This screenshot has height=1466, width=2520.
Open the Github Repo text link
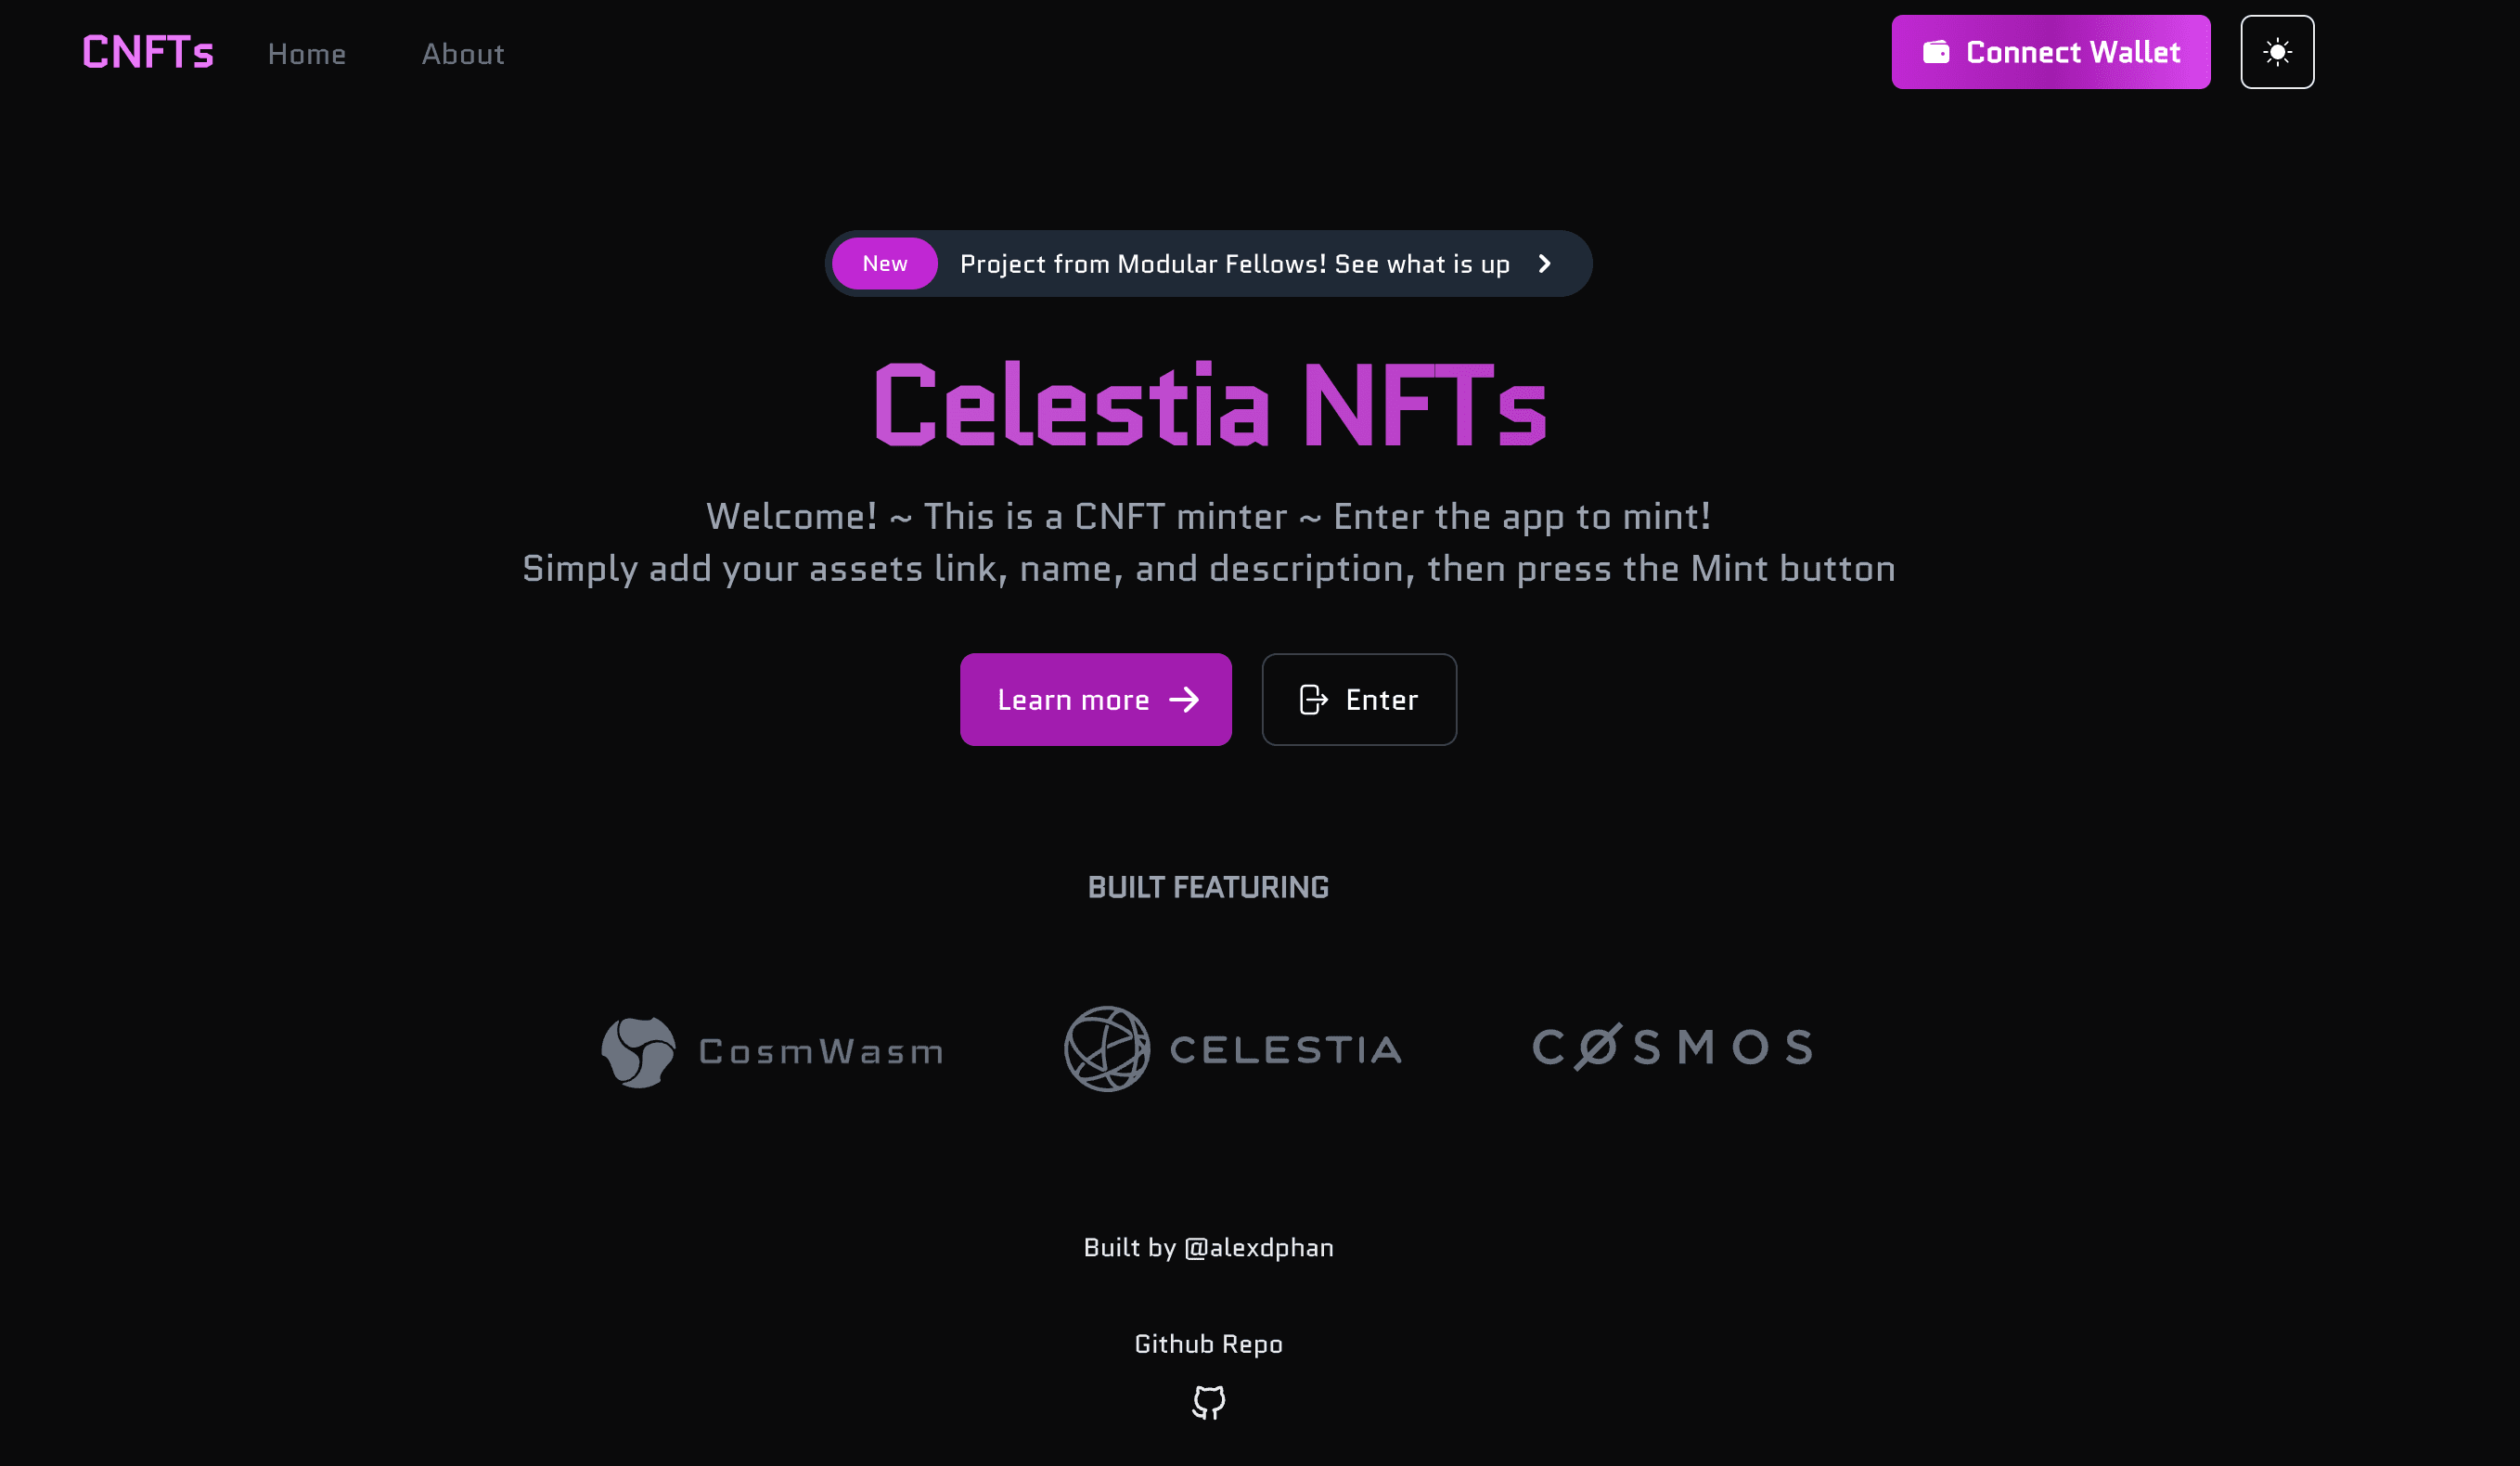(1208, 1344)
